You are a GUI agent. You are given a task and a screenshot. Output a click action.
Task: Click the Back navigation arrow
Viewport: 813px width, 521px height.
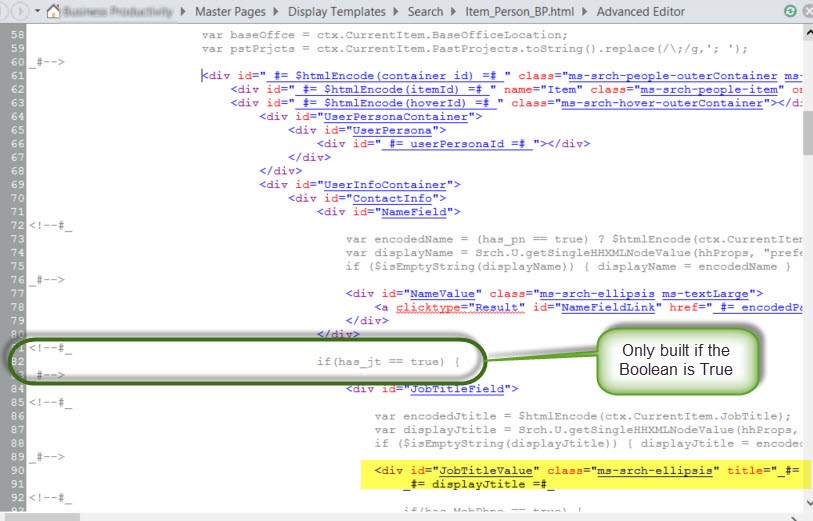5,12
